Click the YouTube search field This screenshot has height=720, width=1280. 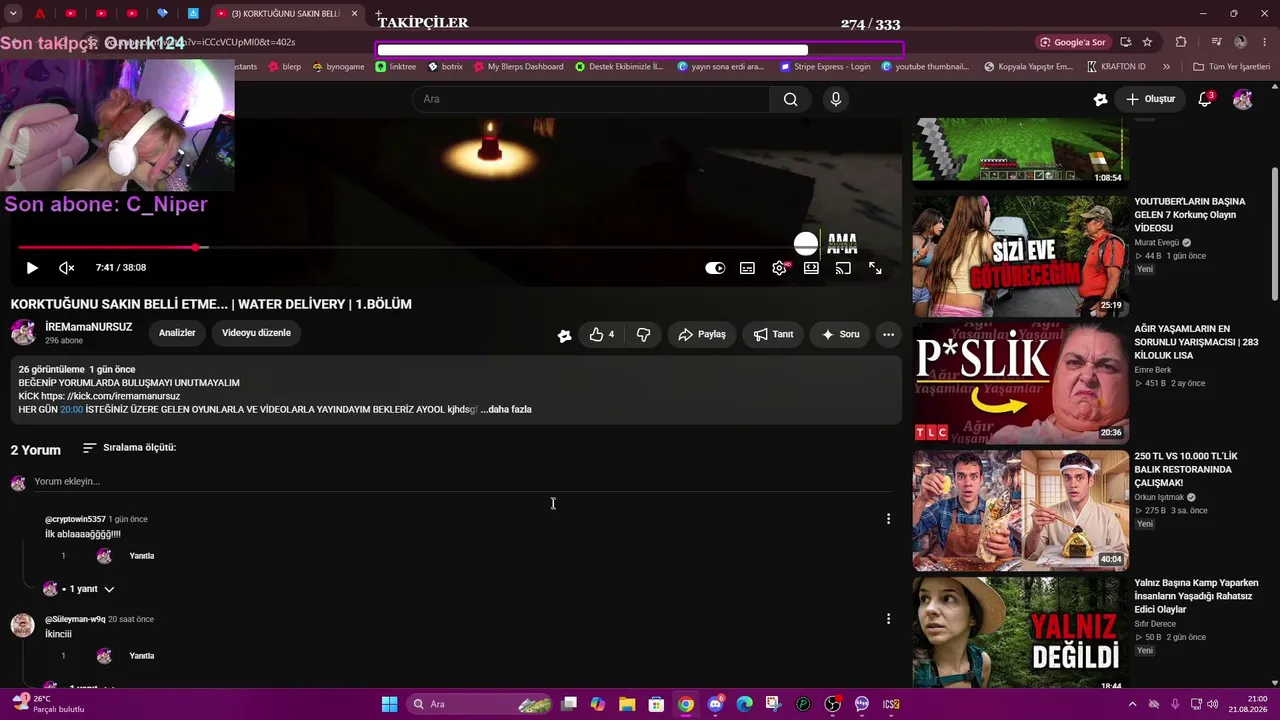[591, 99]
